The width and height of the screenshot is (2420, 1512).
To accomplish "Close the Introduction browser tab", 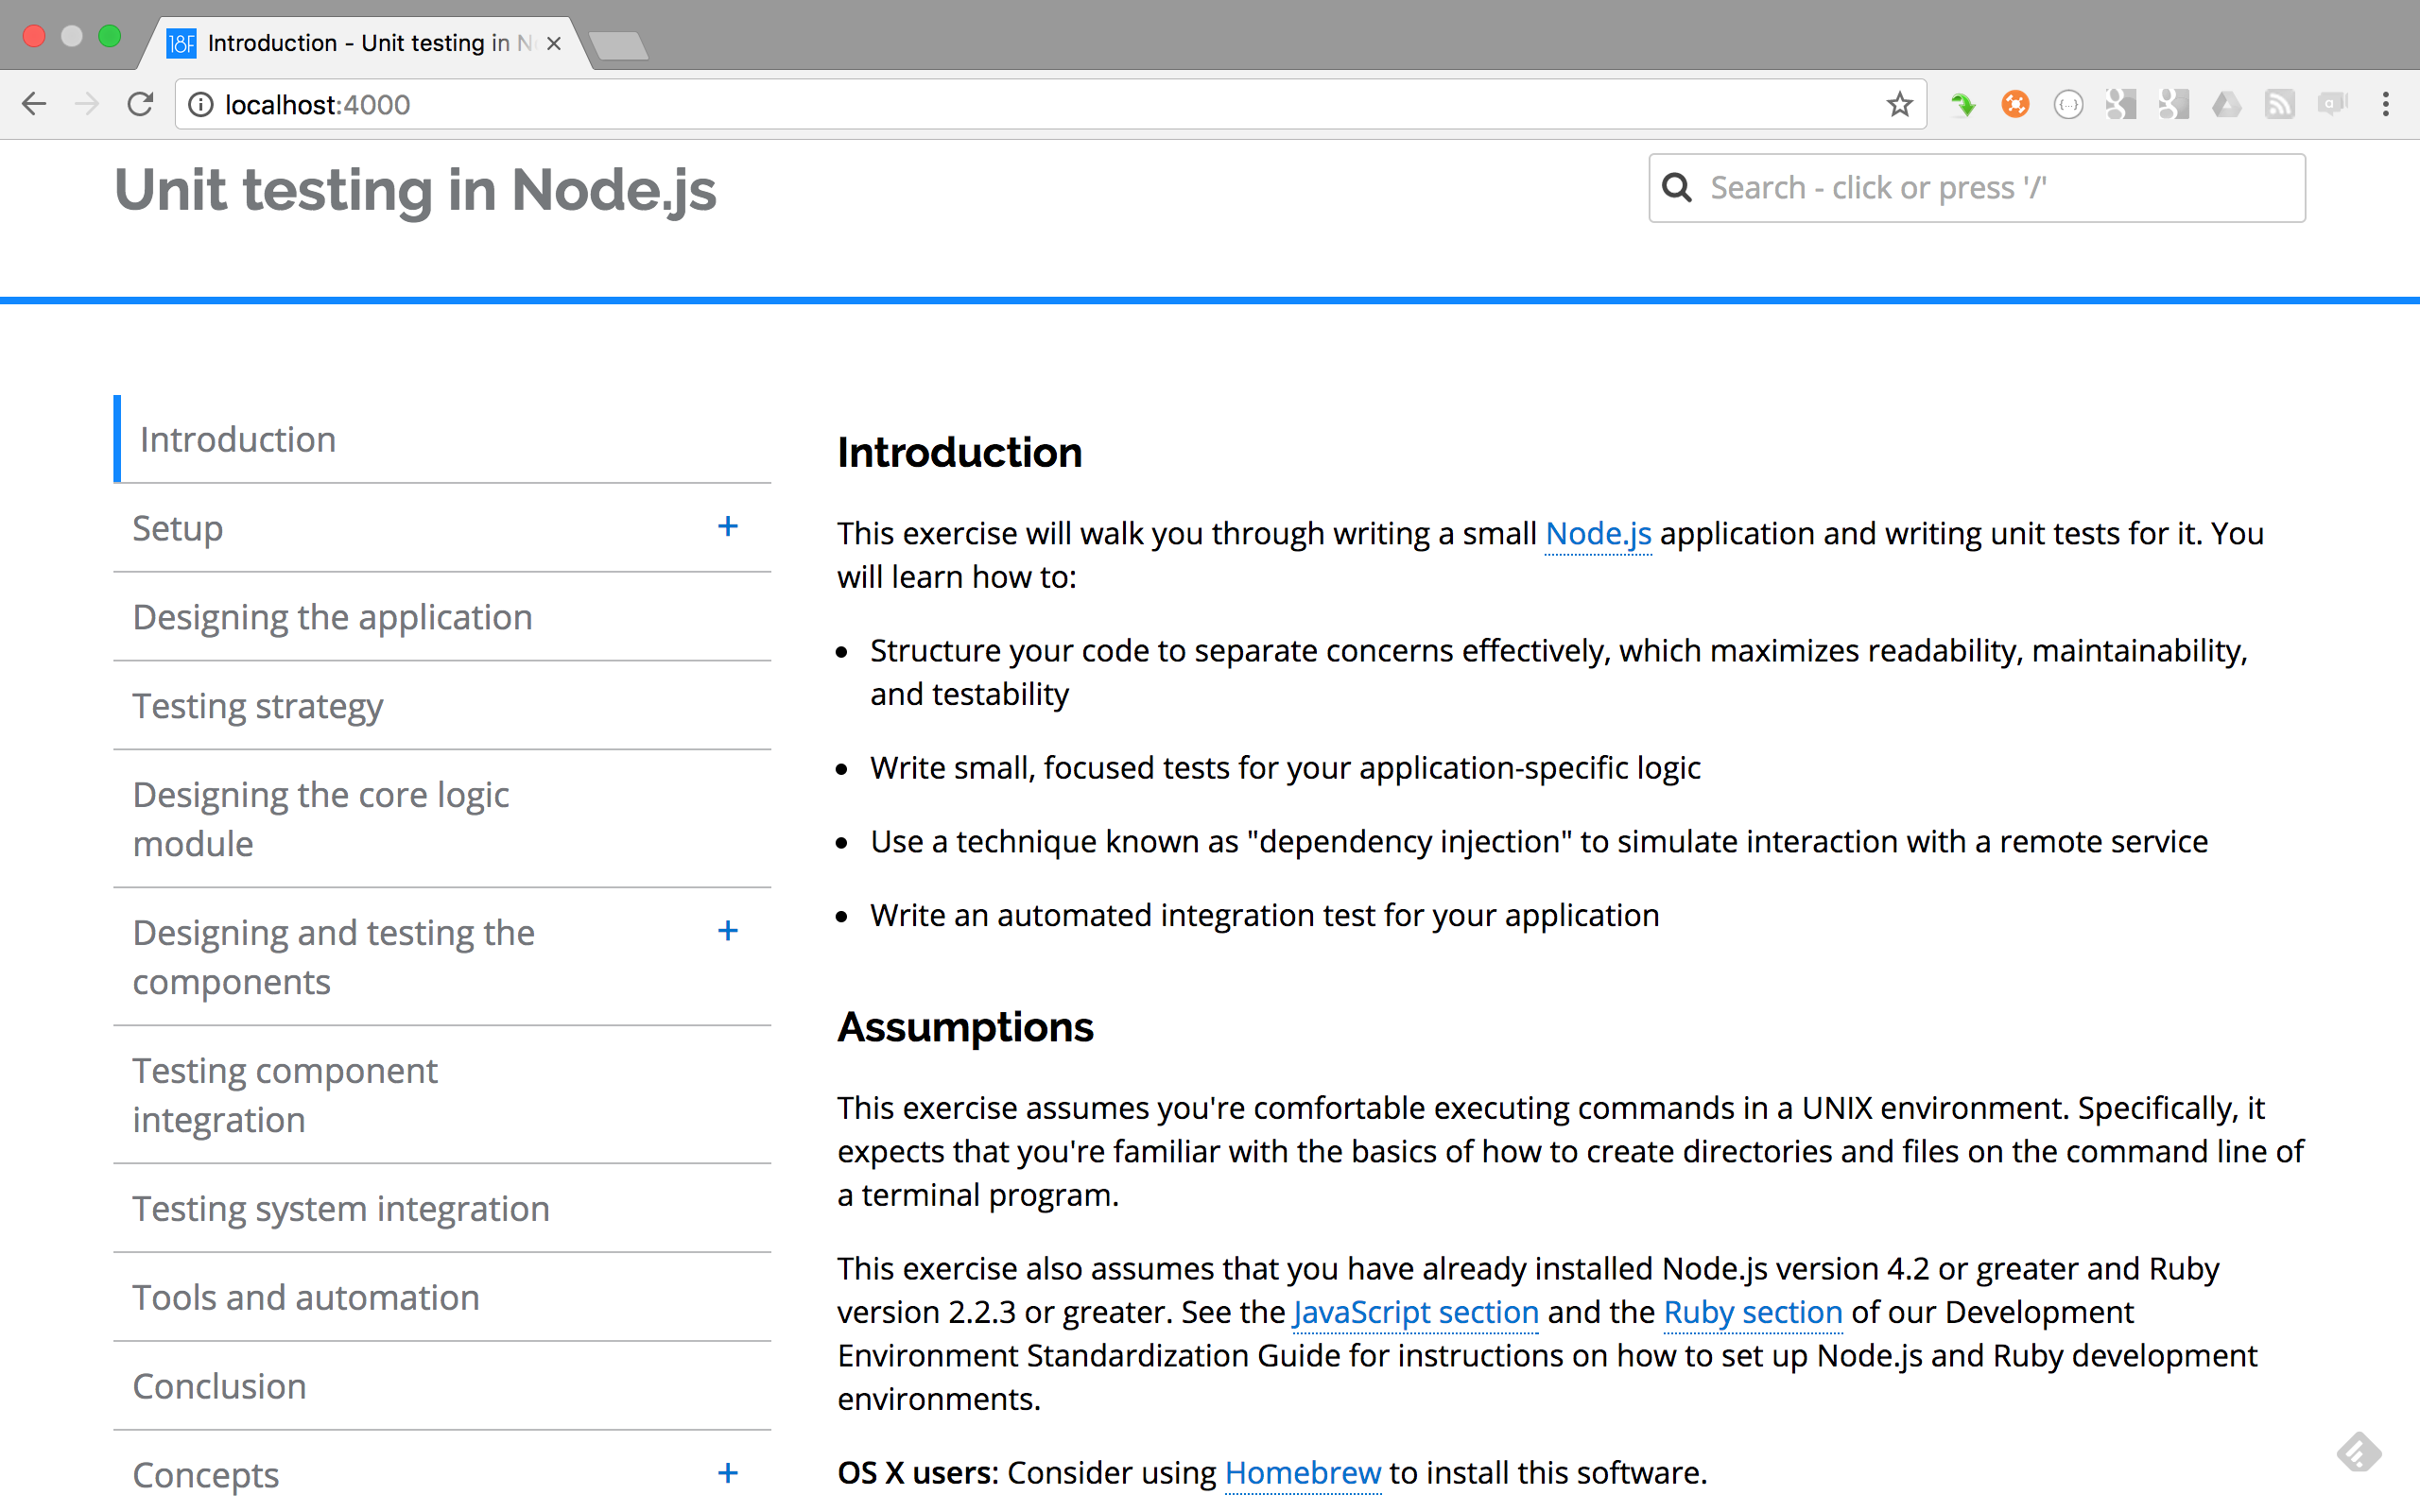I will 554,43.
